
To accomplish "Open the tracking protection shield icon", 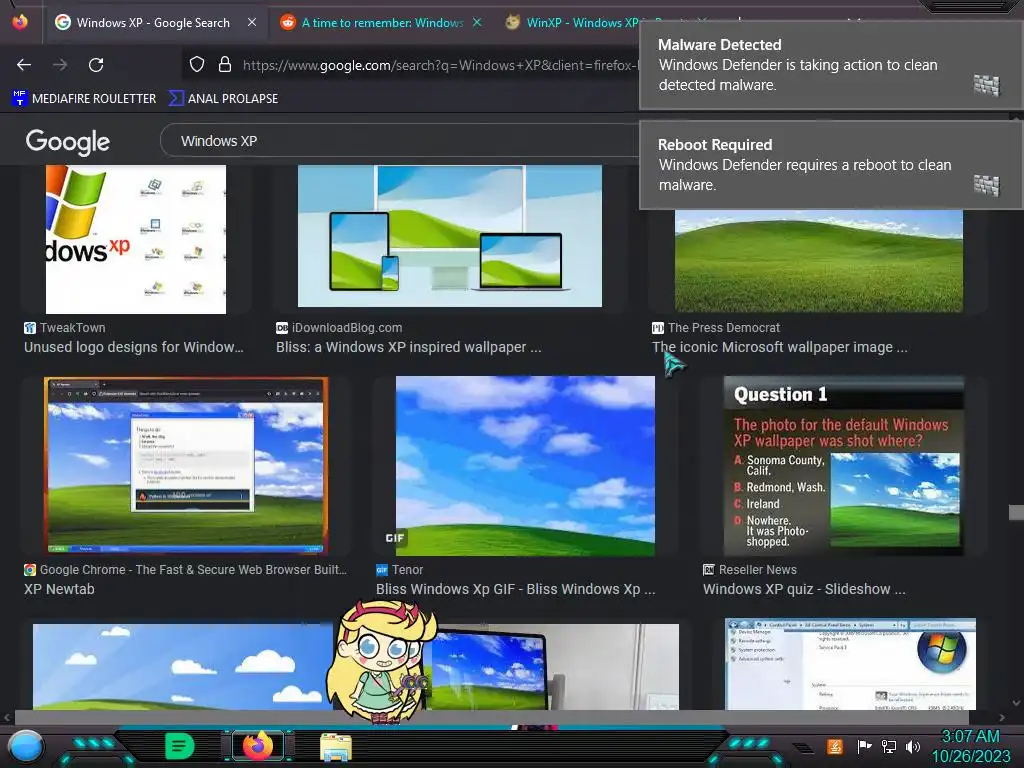I will 197,64.
